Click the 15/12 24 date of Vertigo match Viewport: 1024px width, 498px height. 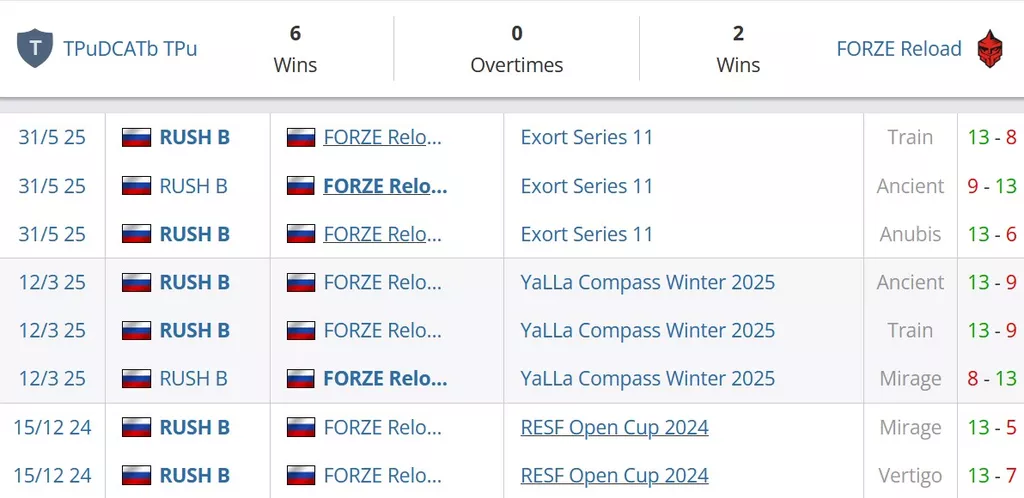(52, 475)
